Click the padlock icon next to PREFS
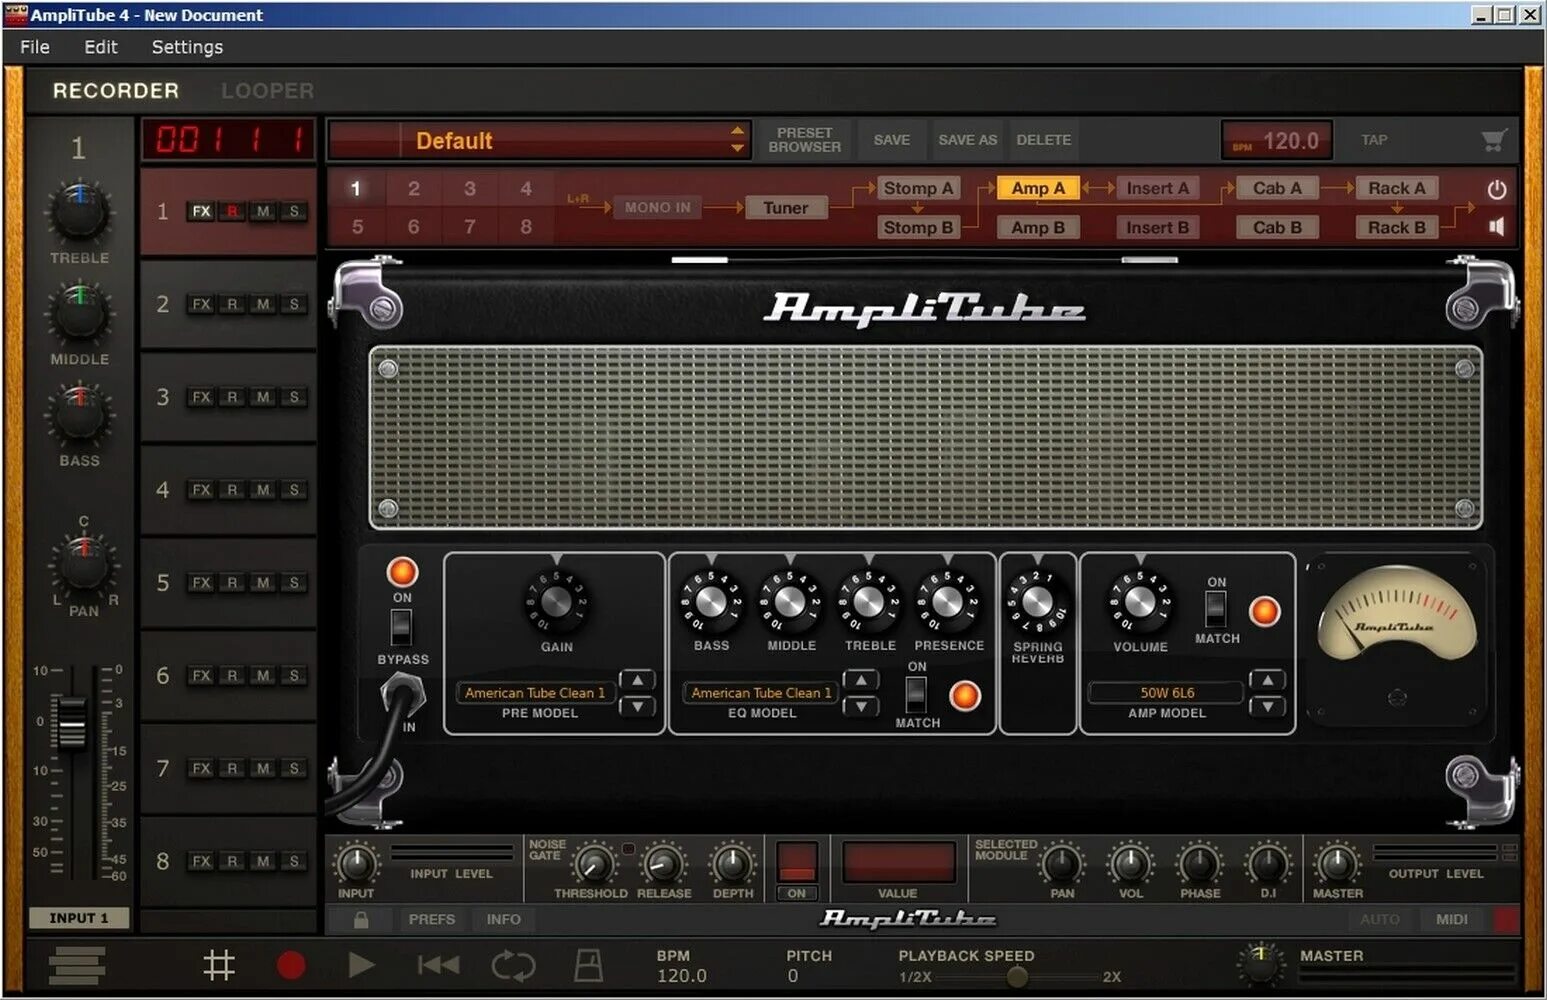 (361, 919)
